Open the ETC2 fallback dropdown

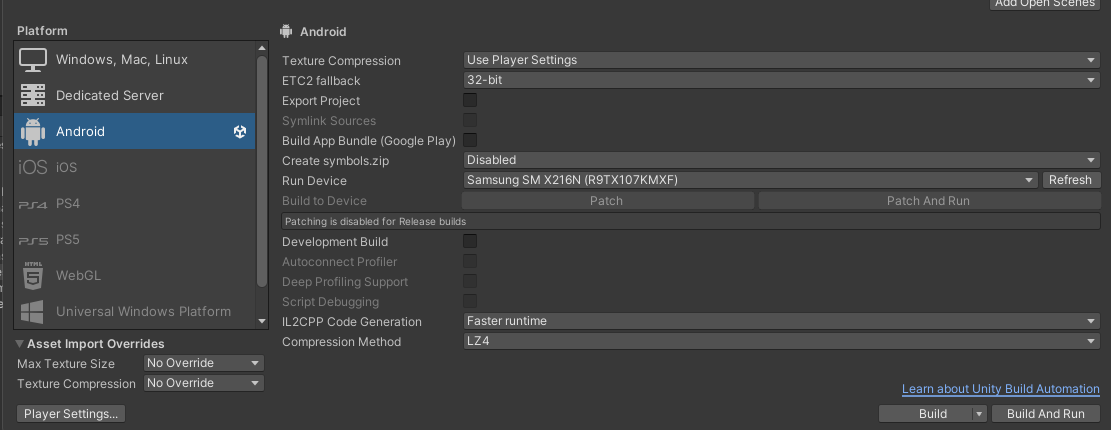782,80
